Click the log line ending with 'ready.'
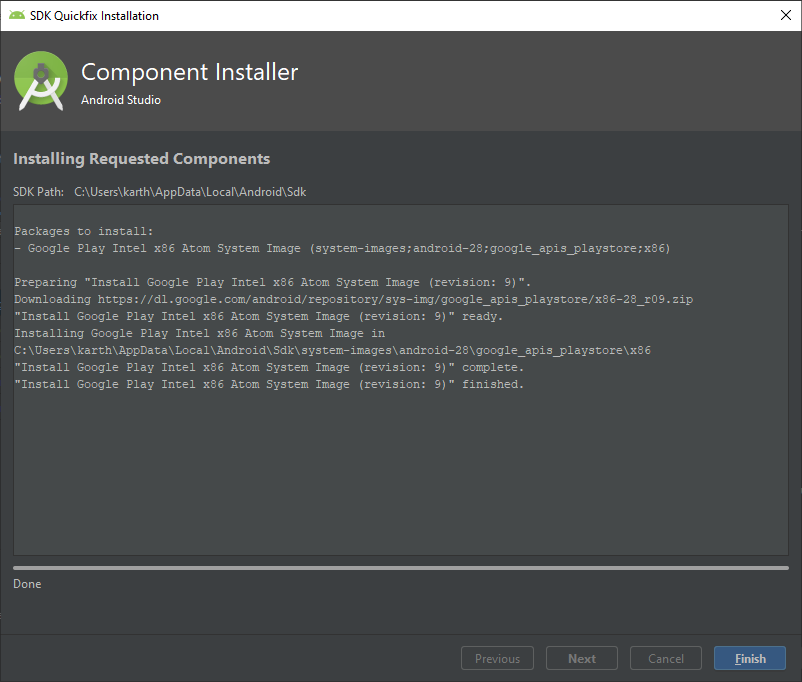This screenshot has width=802, height=682. [x=258, y=316]
